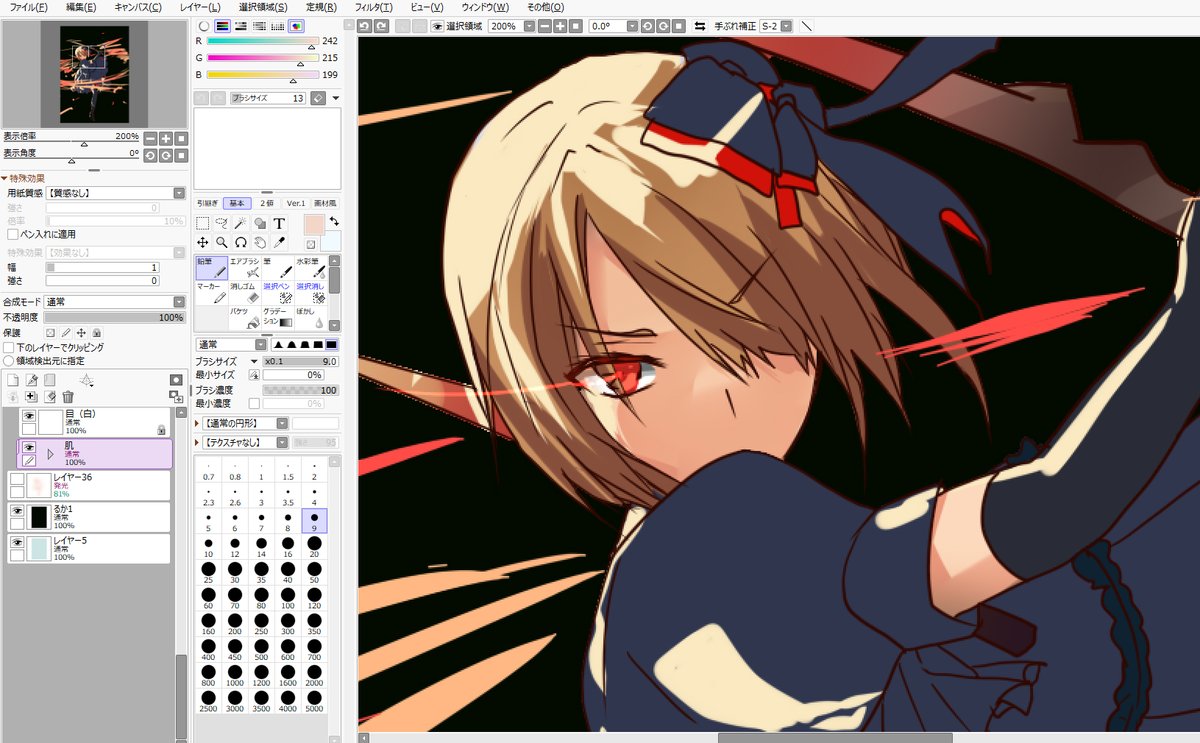Hide the レイヤー5 layer
The height and width of the screenshot is (743, 1200).
click(16, 542)
